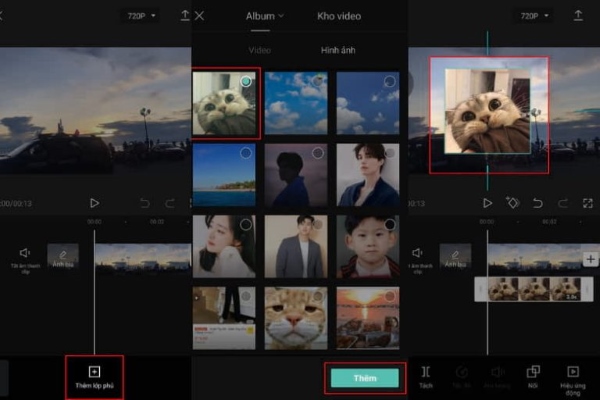The image size is (600, 400).
Task: Play the preview on the left editor screen
Action: pos(94,203)
